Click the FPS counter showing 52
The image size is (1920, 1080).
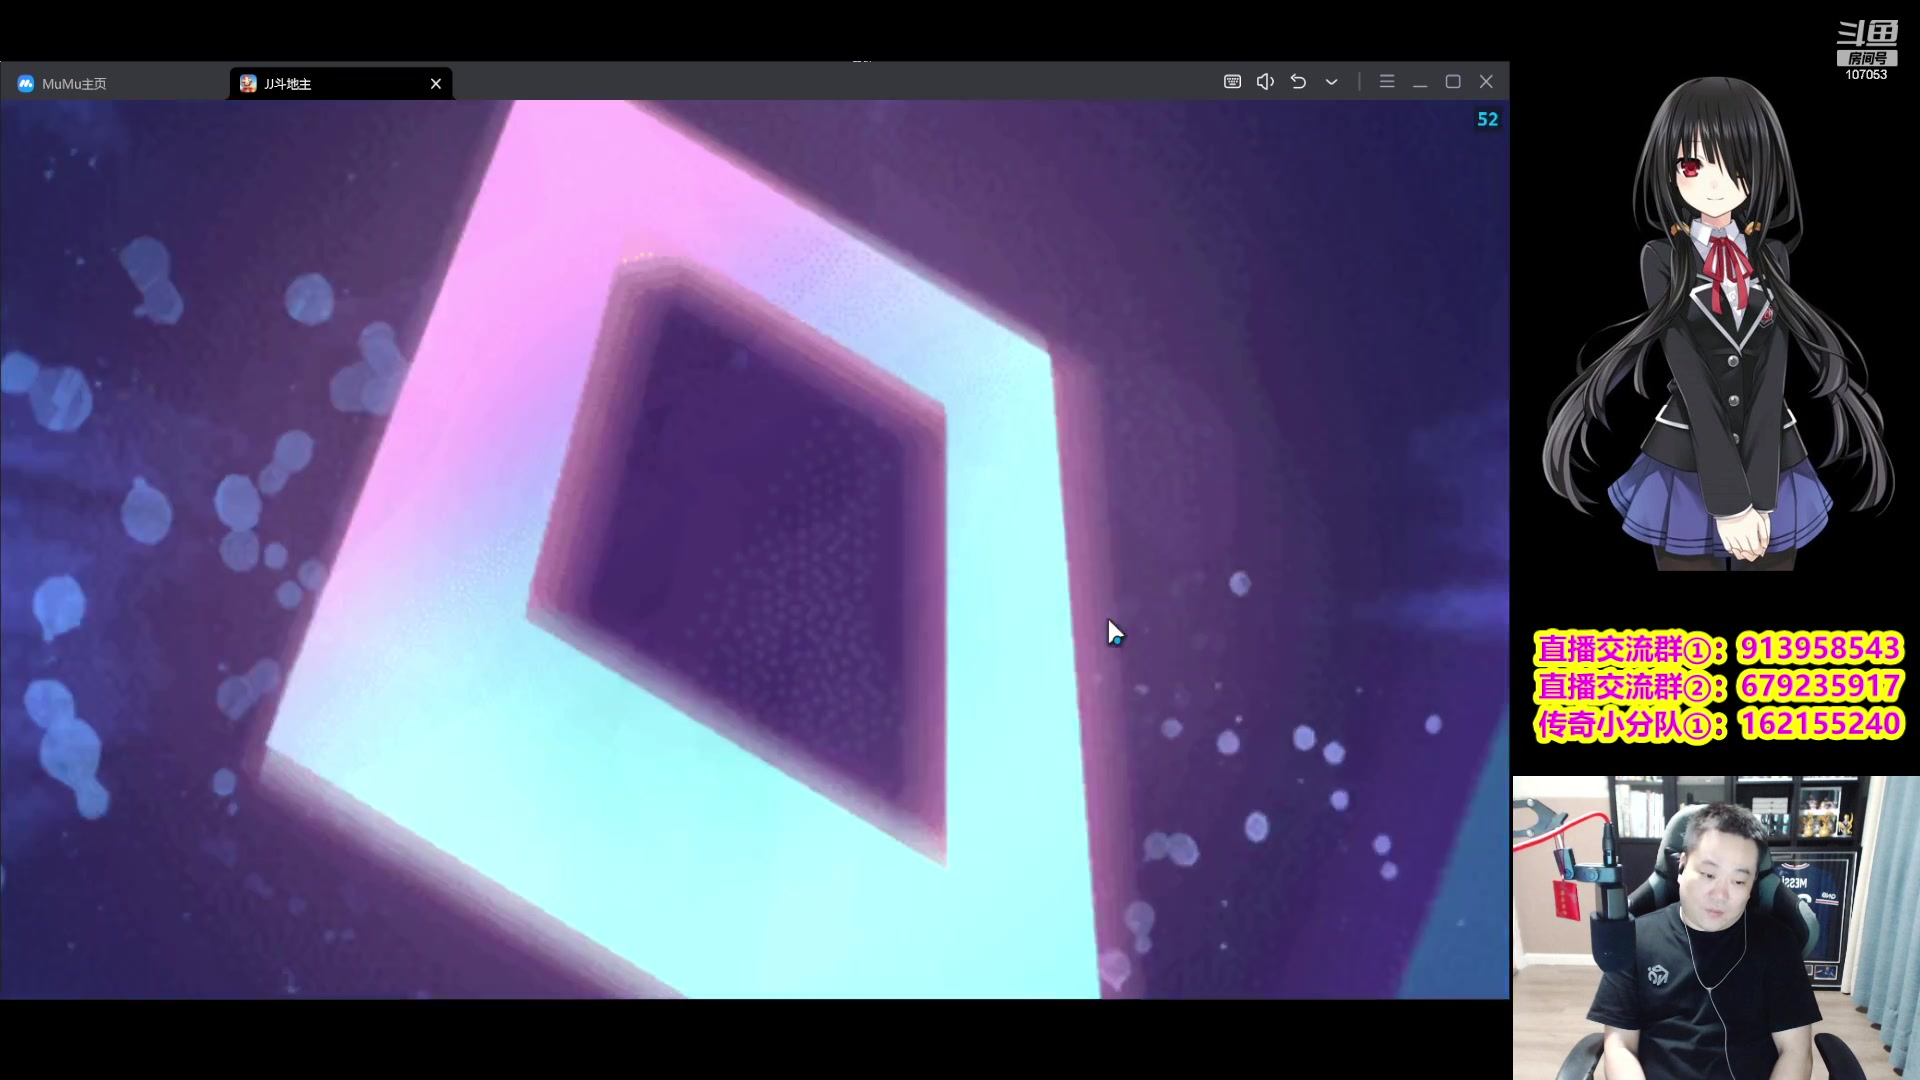click(1487, 119)
